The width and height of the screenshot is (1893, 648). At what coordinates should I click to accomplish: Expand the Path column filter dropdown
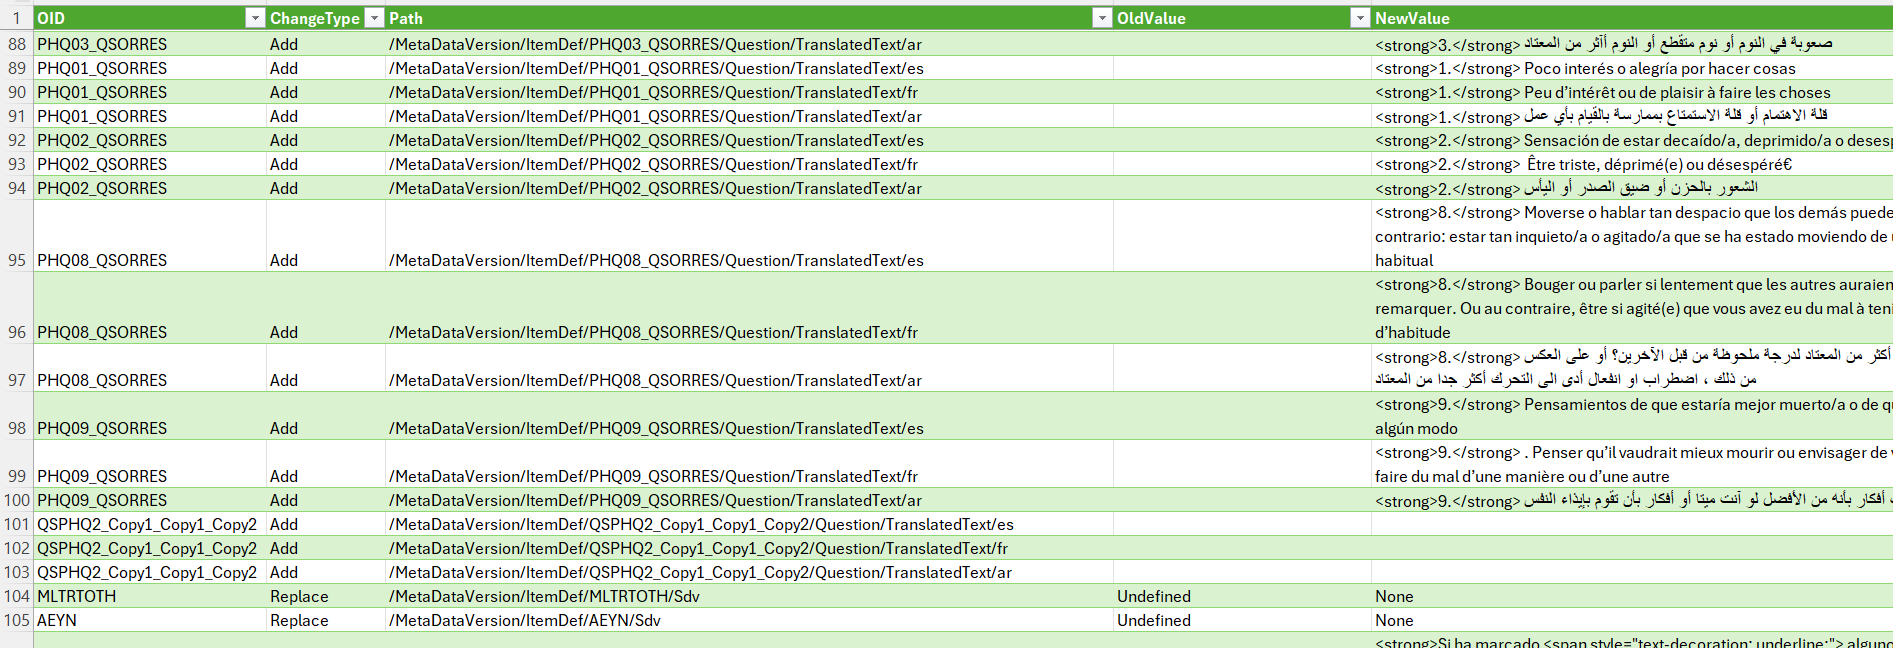point(1101,18)
